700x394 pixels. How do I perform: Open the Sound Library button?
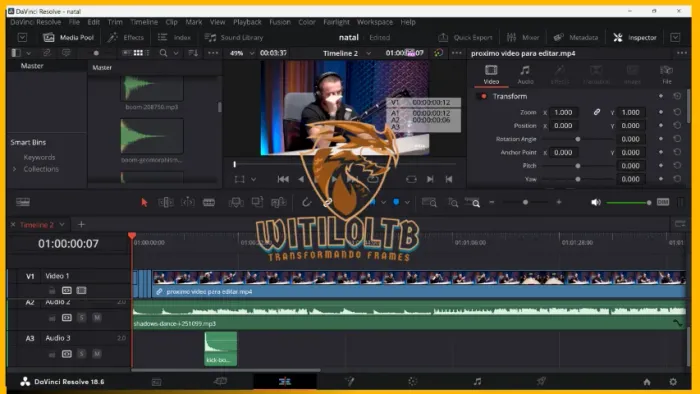point(234,37)
